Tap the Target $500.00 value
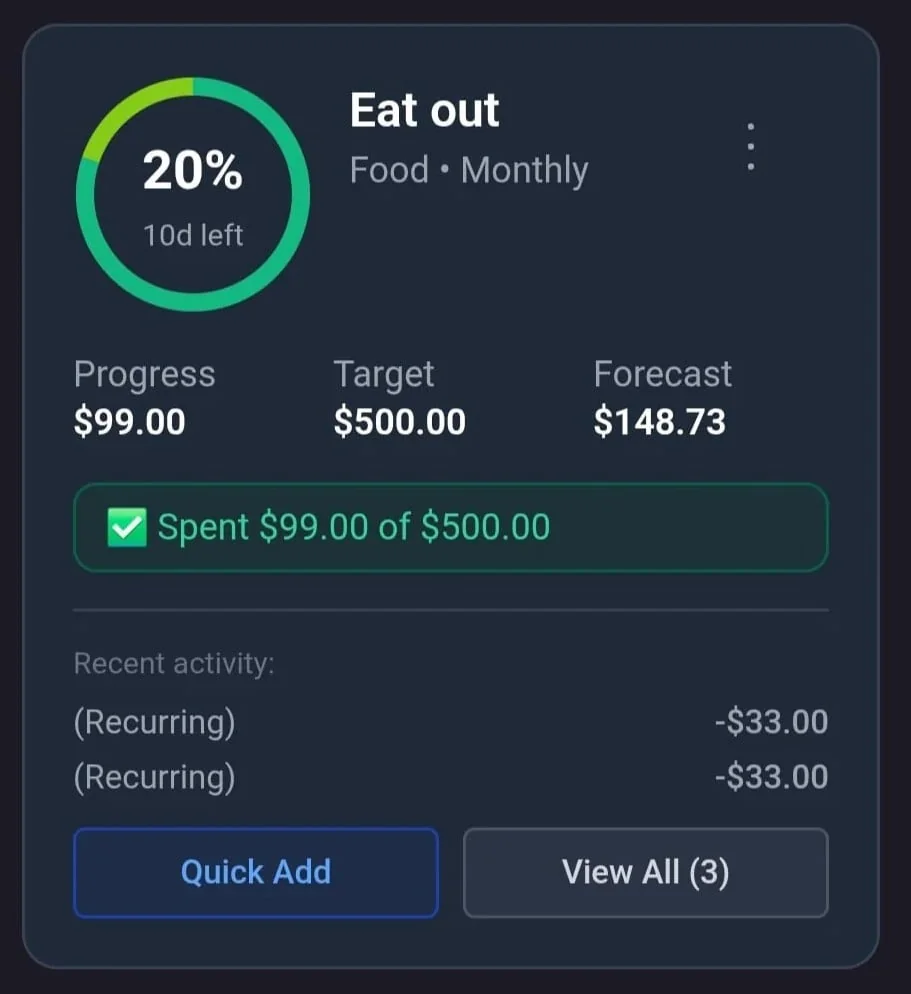Viewport: 911px width, 994px height. coord(399,421)
